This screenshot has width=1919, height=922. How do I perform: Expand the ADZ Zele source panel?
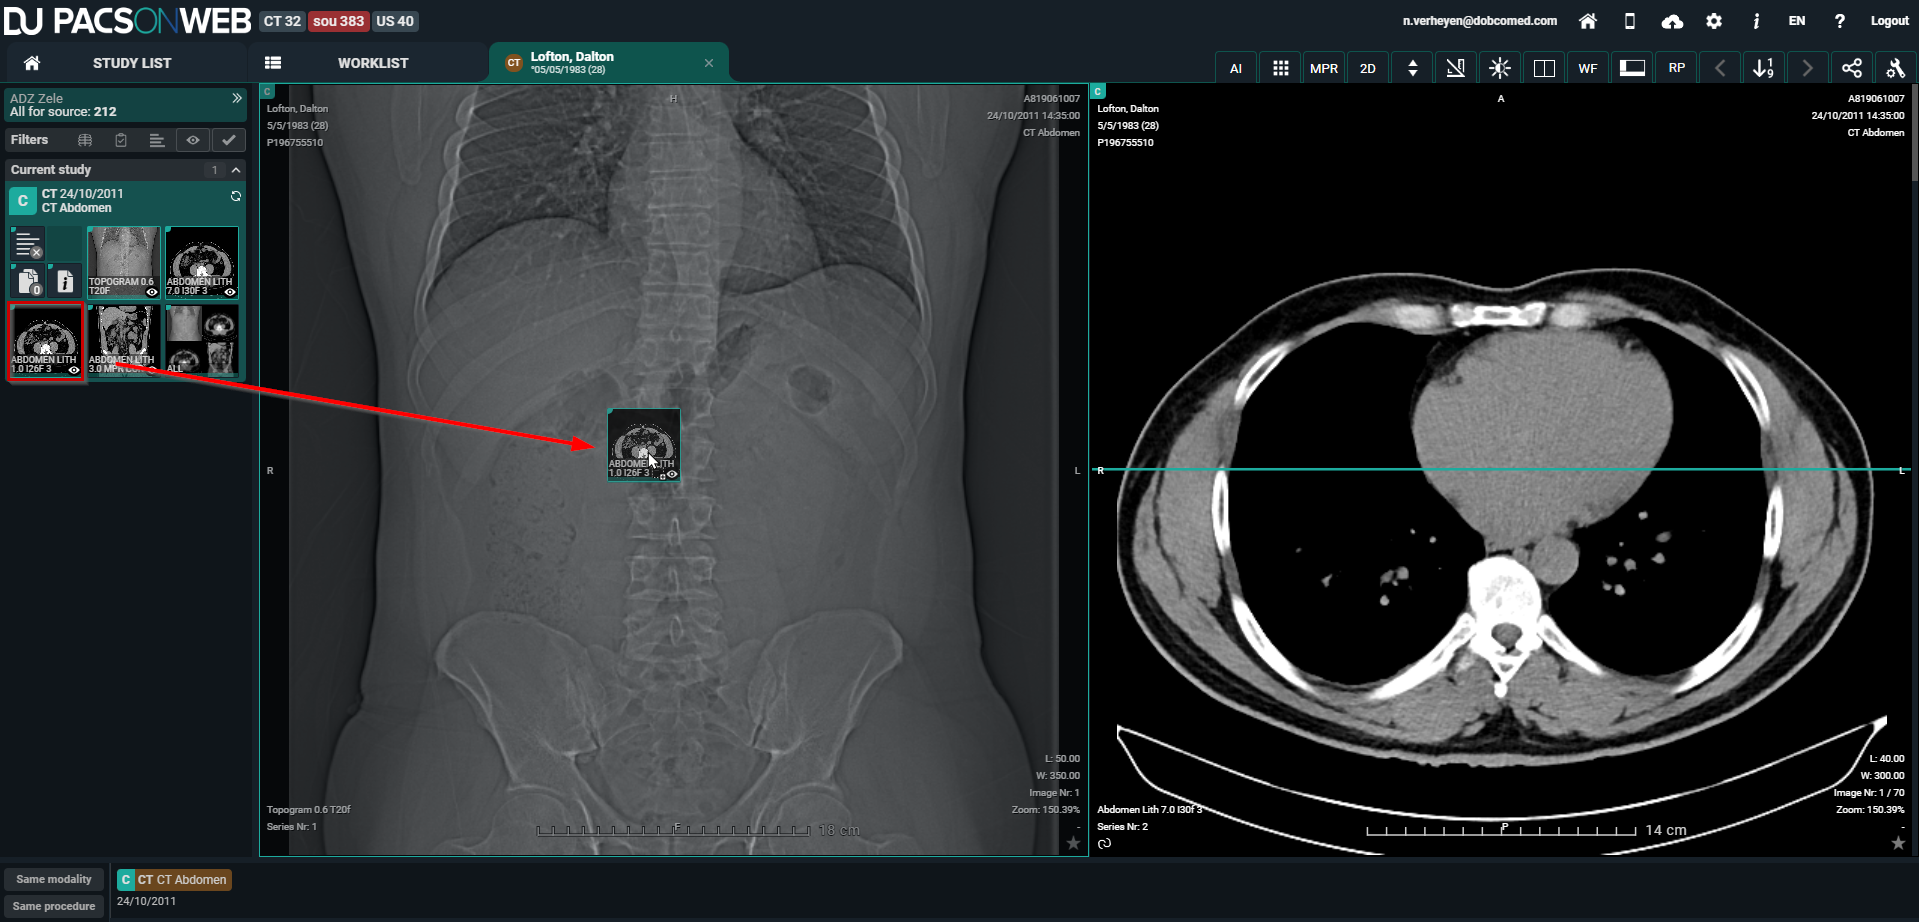(x=237, y=98)
